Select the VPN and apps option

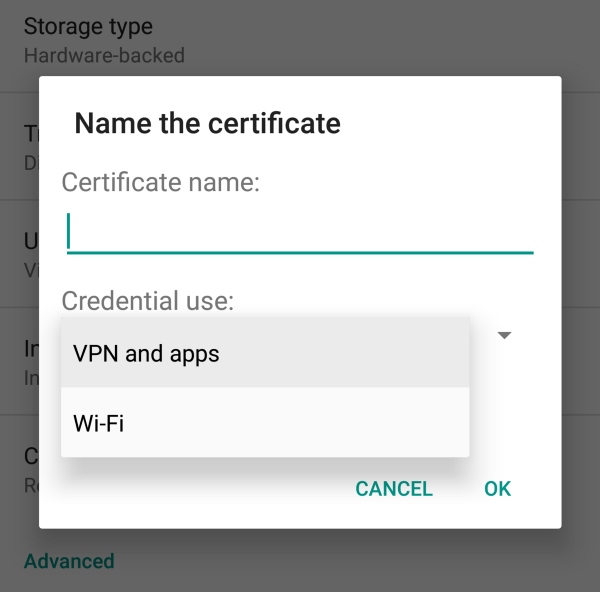pyautogui.click(x=265, y=352)
